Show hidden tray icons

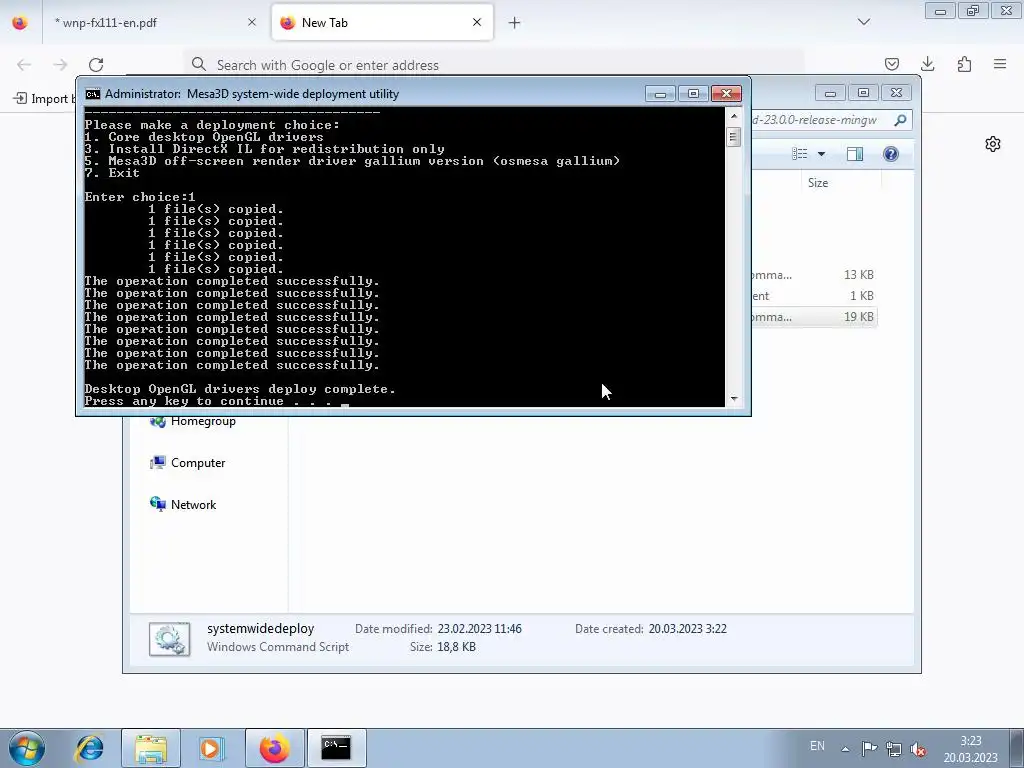845,749
